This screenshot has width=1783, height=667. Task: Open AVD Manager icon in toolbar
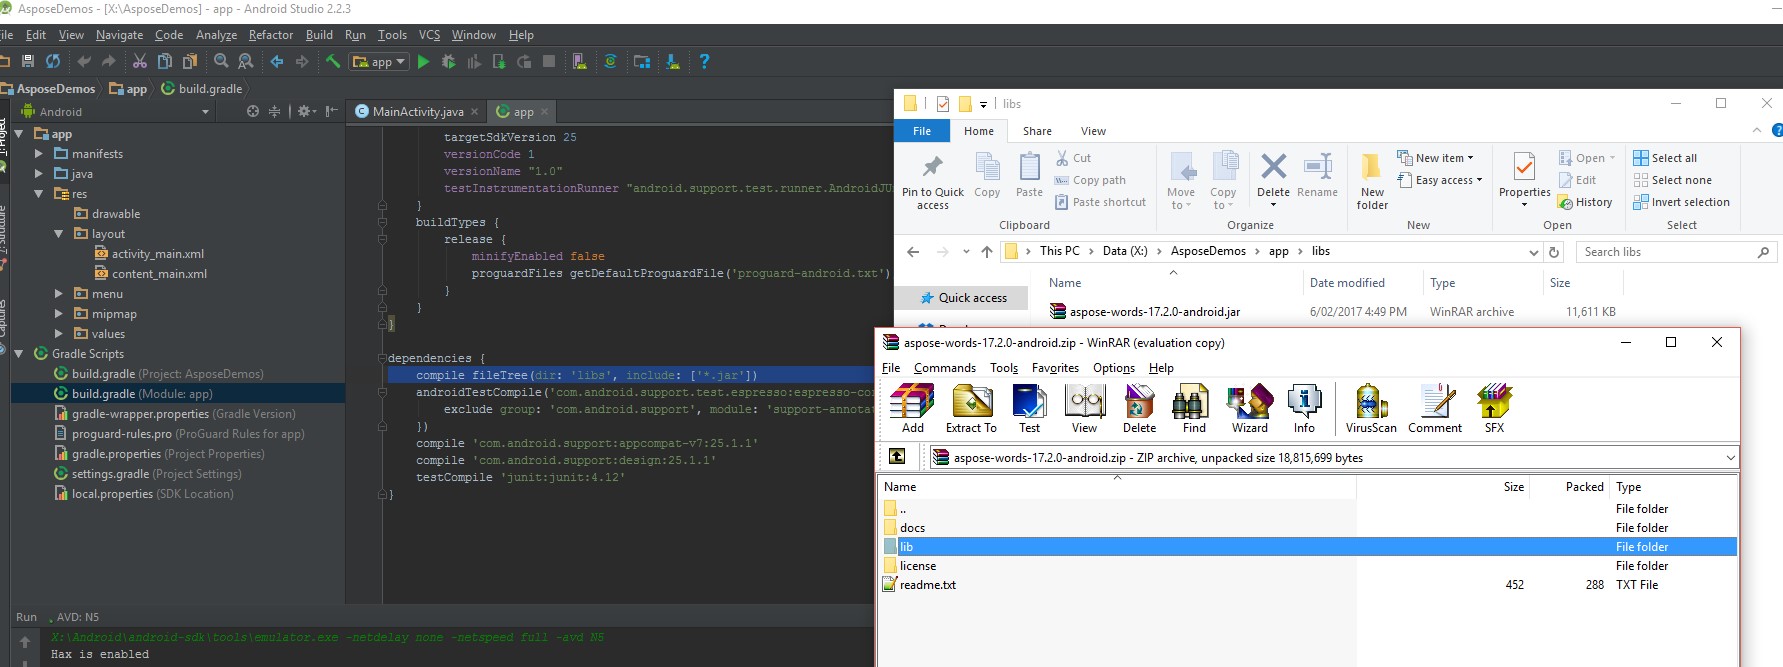pos(579,62)
